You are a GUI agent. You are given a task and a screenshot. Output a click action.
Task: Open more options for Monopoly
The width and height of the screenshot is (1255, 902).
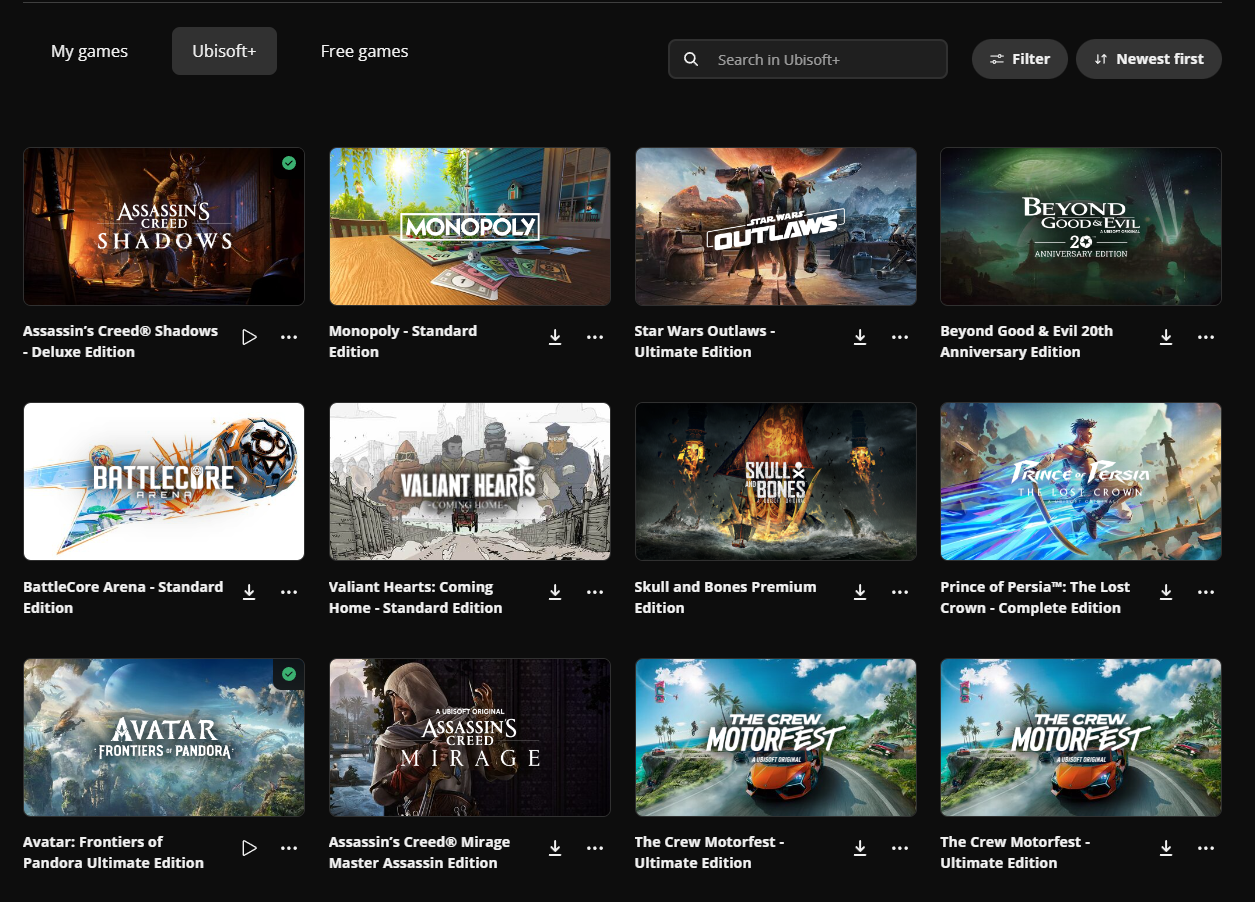[x=595, y=337]
